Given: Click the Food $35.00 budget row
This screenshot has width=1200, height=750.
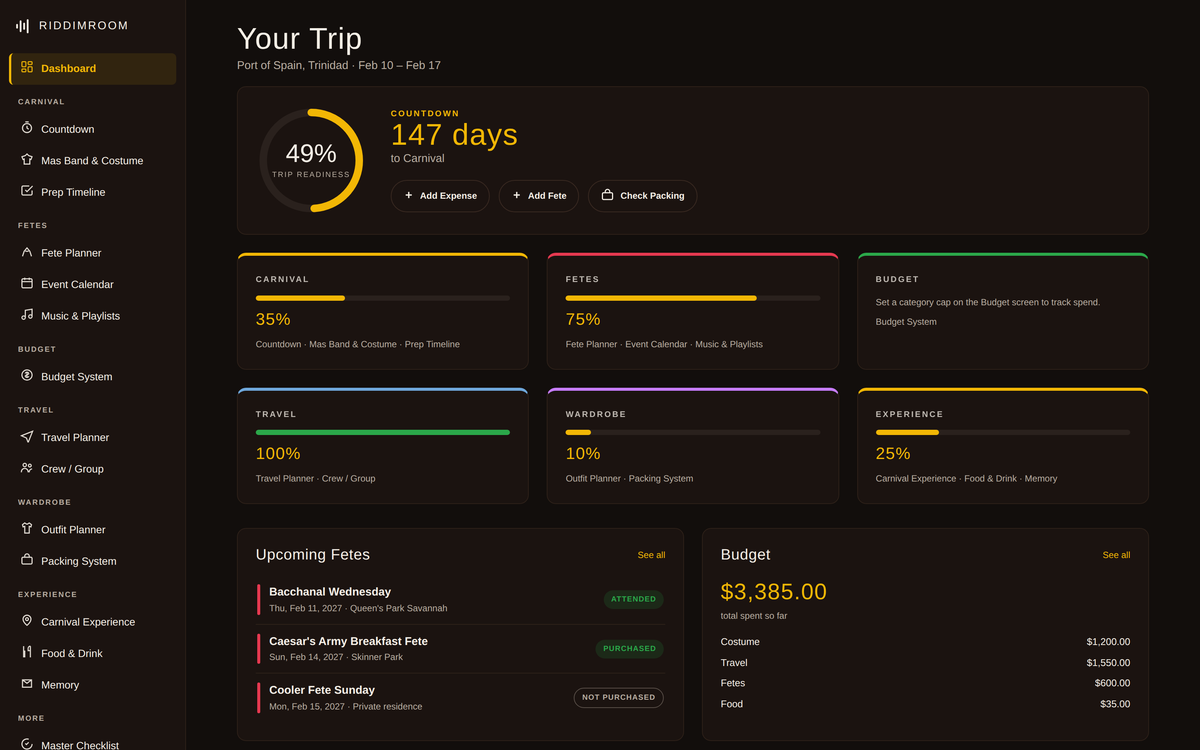Looking at the screenshot, I should tap(925, 704).
